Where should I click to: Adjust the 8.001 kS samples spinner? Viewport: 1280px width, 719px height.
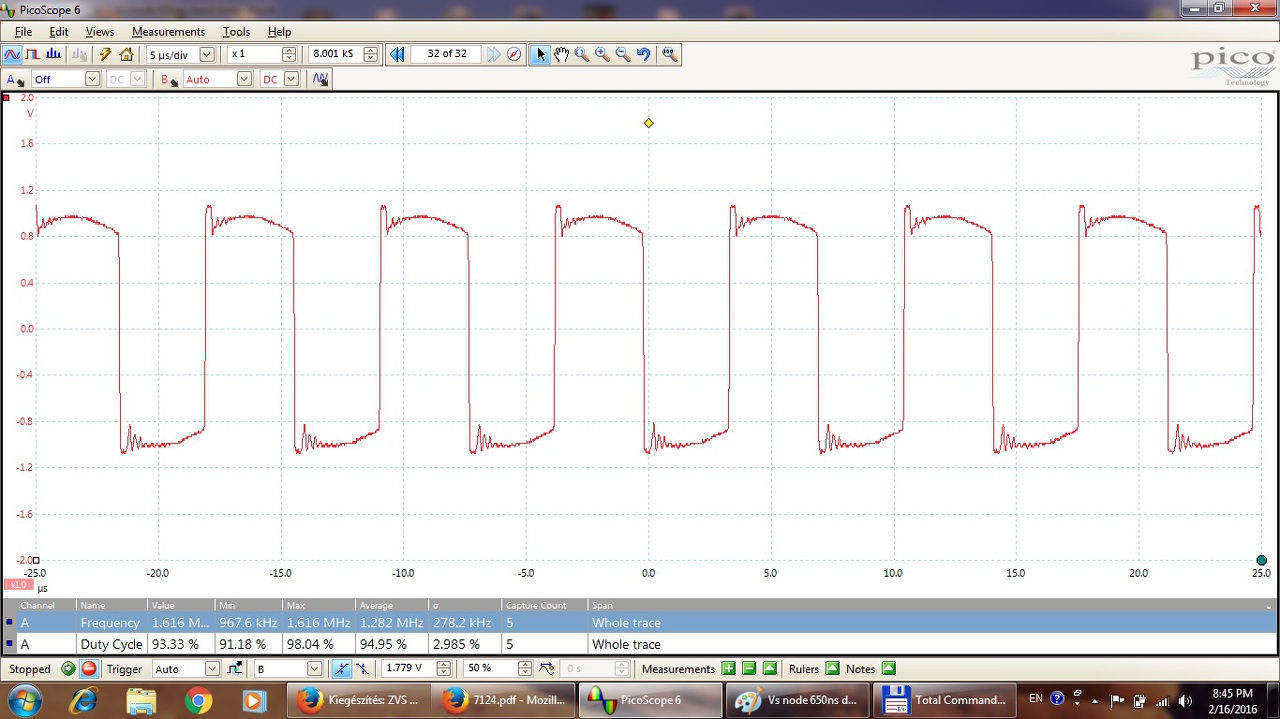tap(370, 54)
